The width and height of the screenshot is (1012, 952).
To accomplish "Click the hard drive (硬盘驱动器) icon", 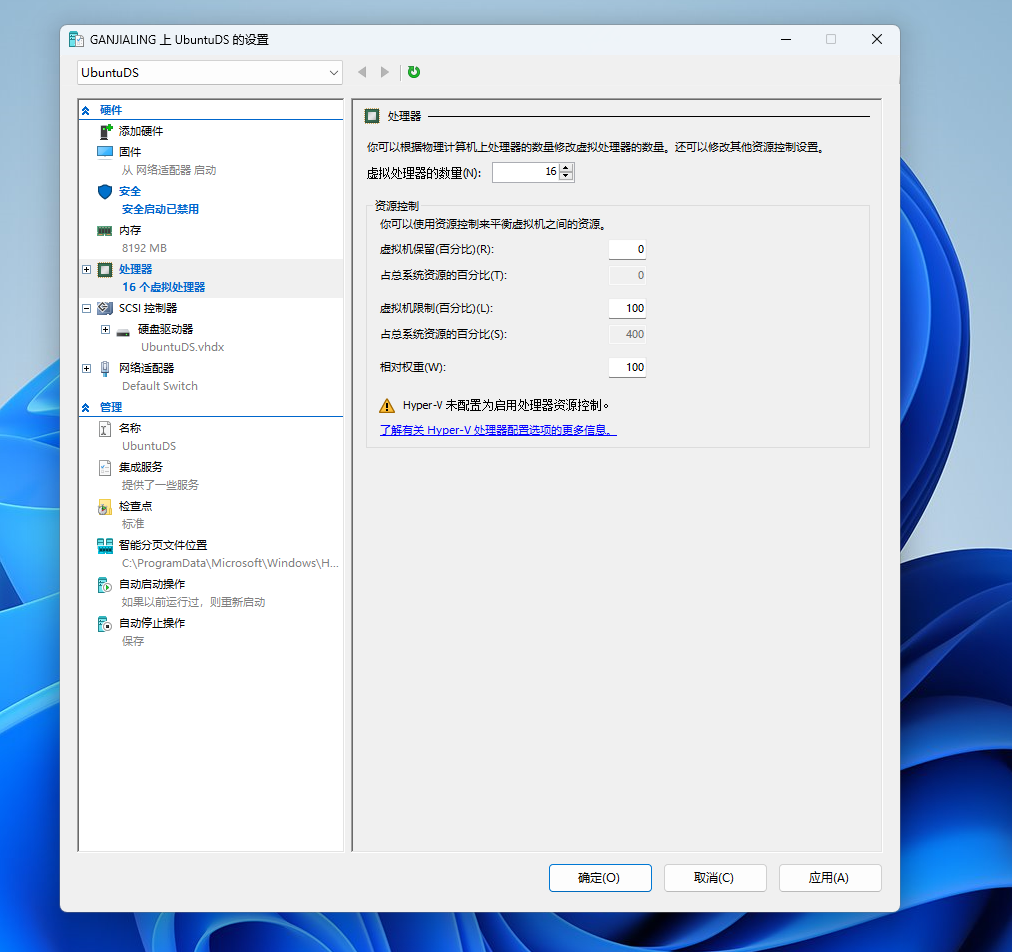I will [123, 331].
